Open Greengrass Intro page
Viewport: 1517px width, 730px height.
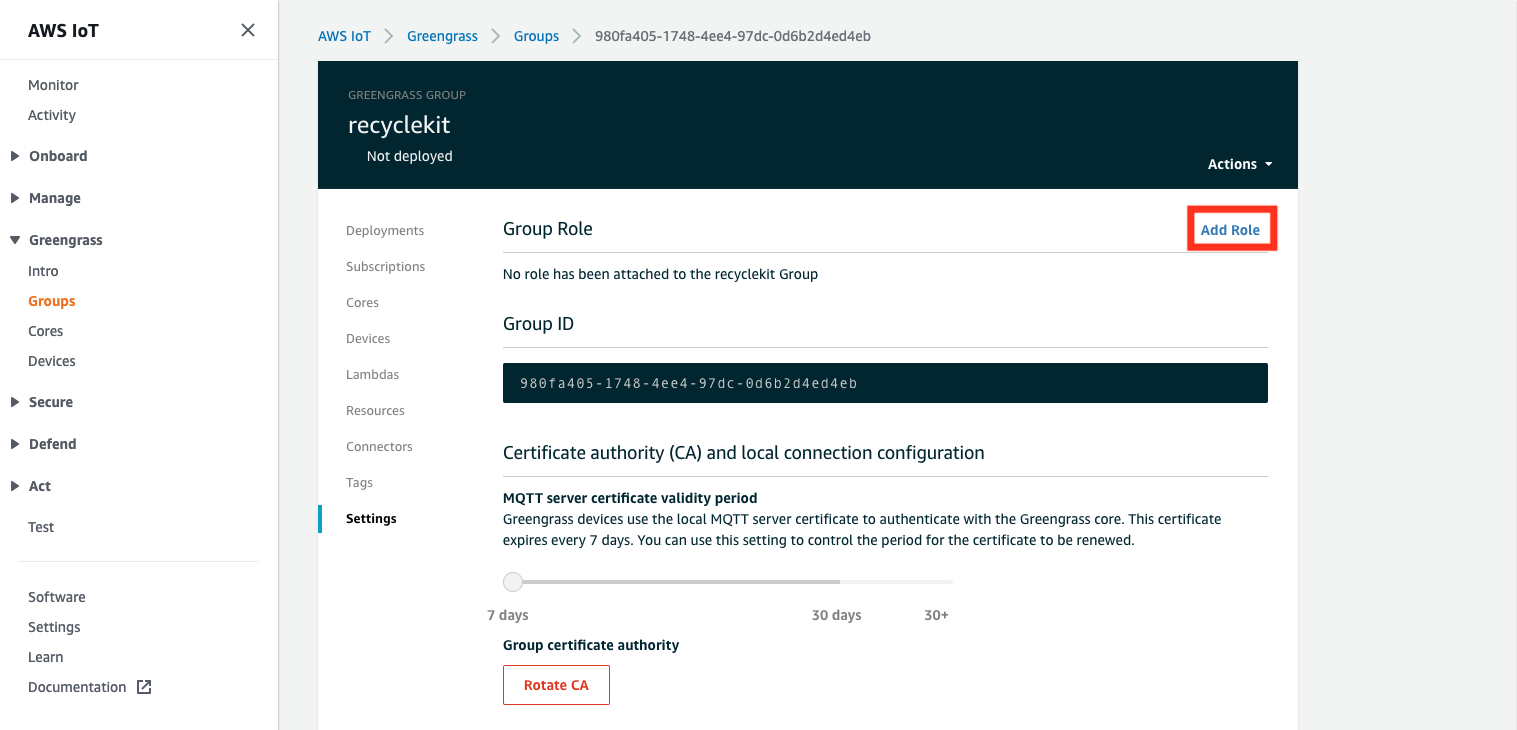point(43,271)
